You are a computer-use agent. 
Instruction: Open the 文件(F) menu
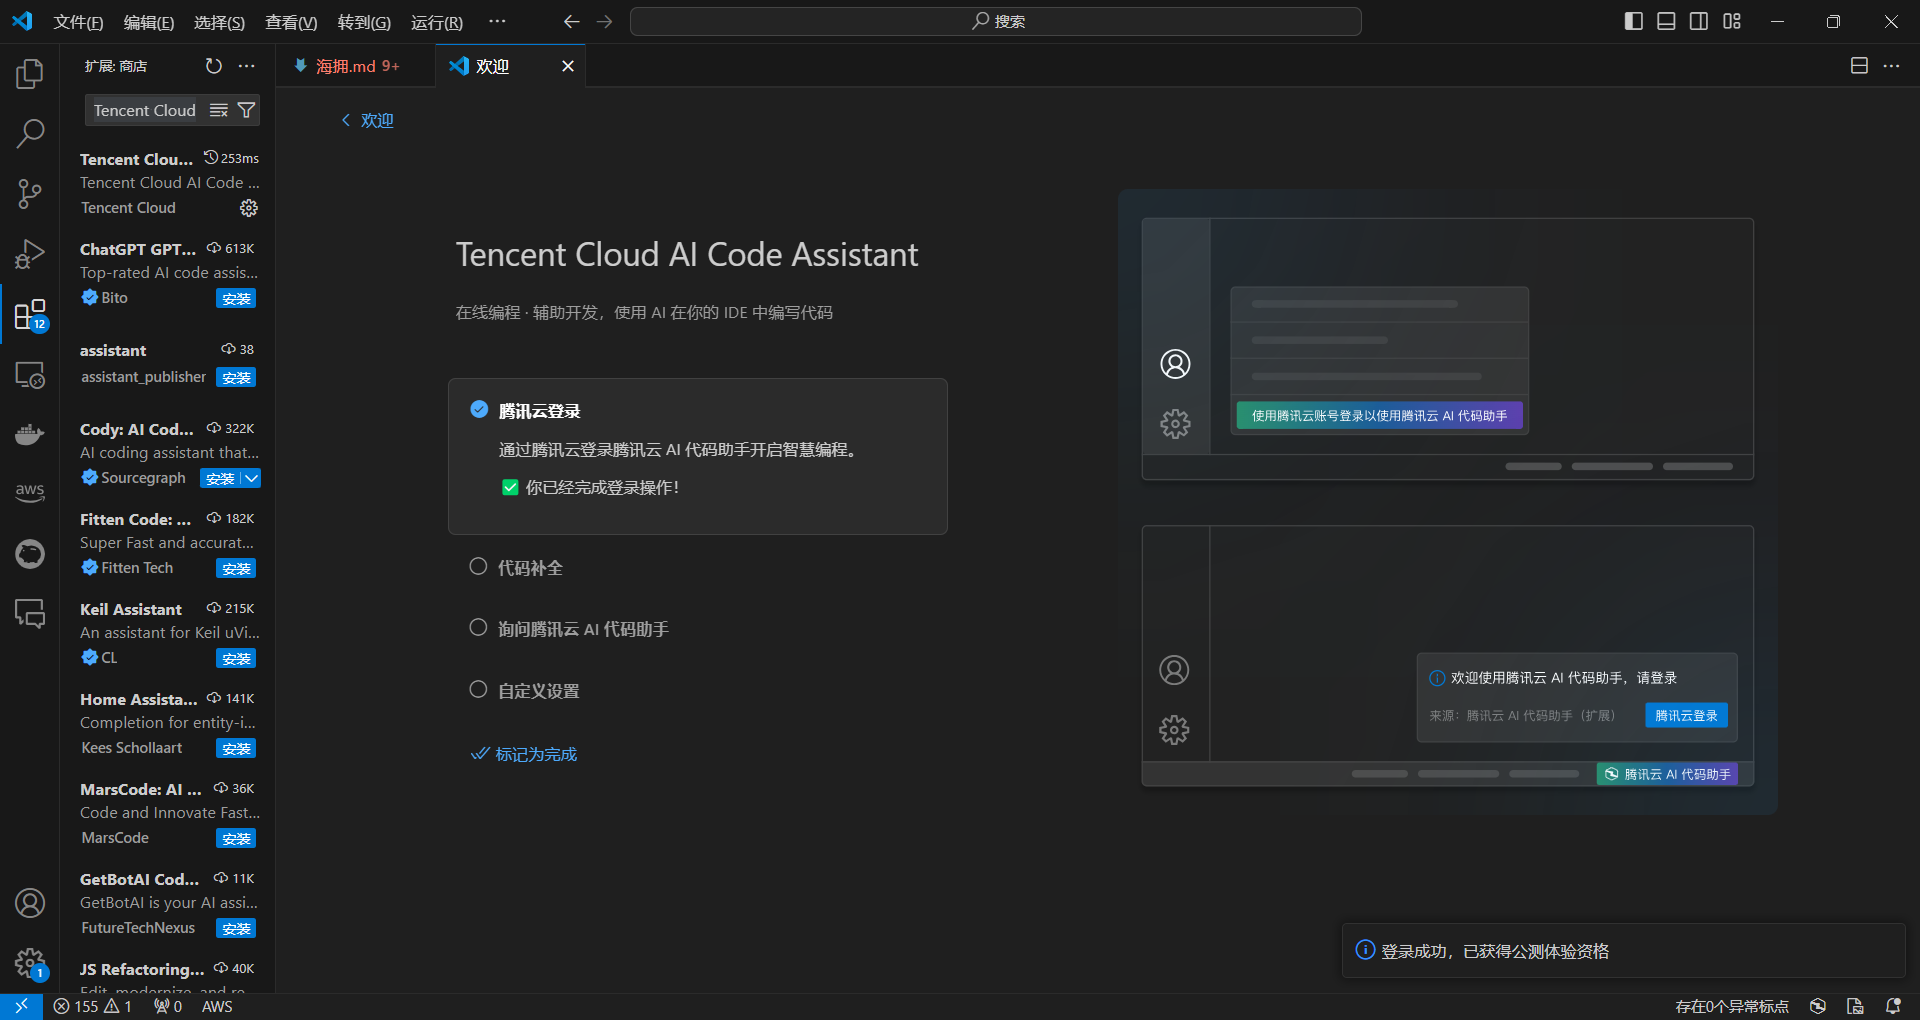(78, 22)
